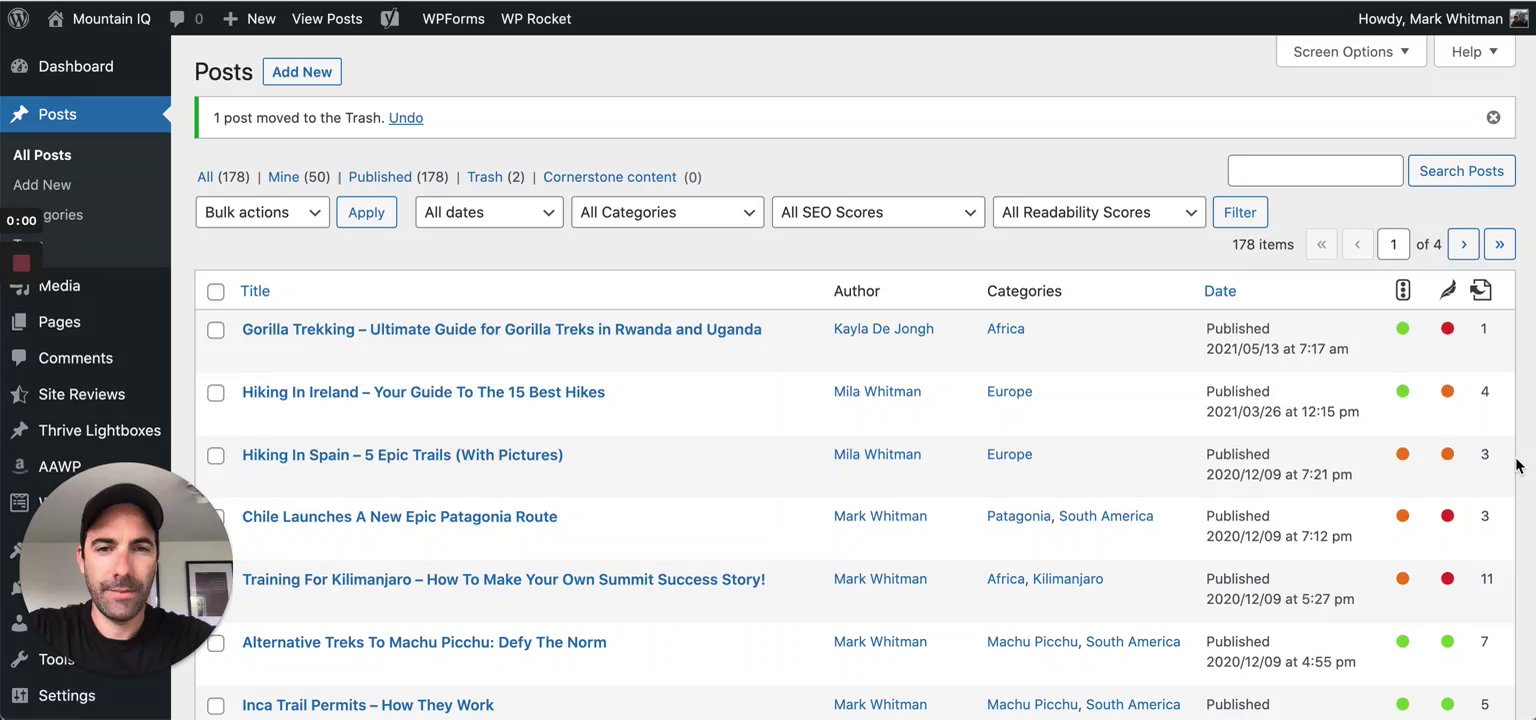The width and height of the screenshot is (1536, 720).
Task: Click the search posts input field
Action: pos(1314,171)
